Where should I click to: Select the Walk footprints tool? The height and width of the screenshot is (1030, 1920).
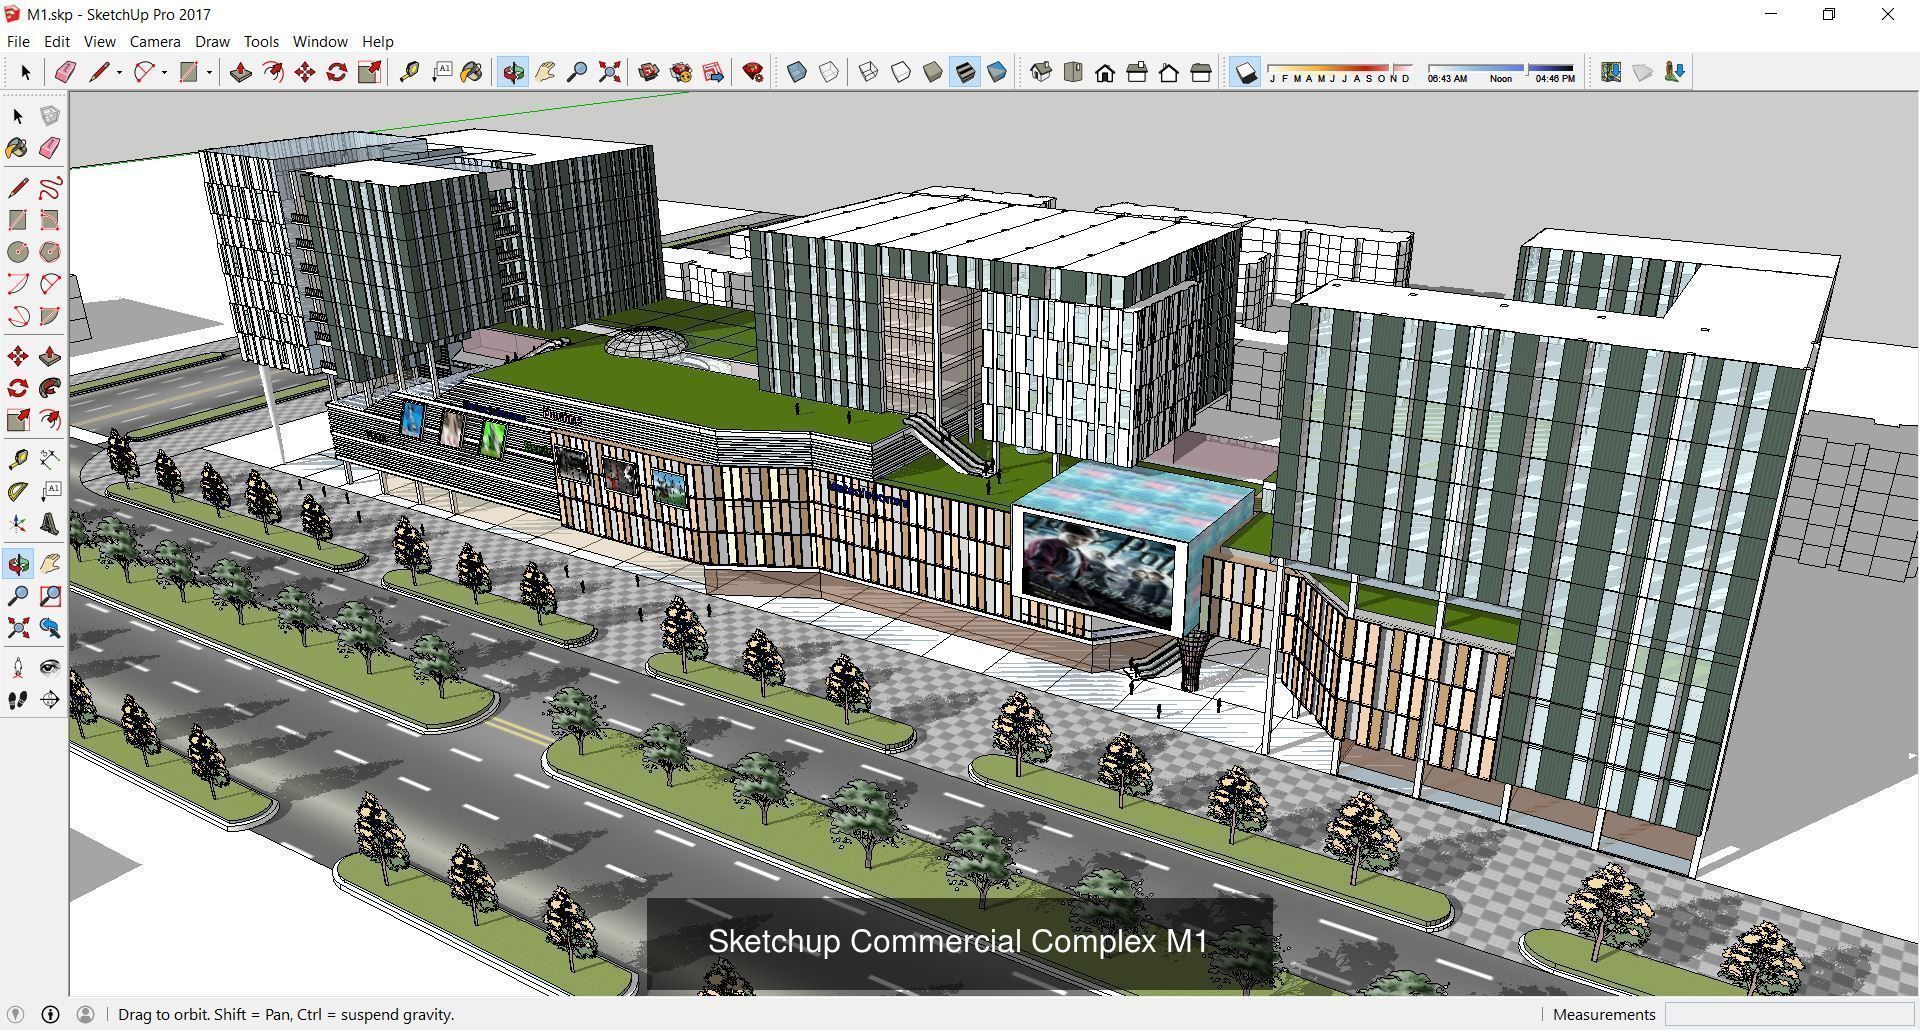[x=18, y=700]
